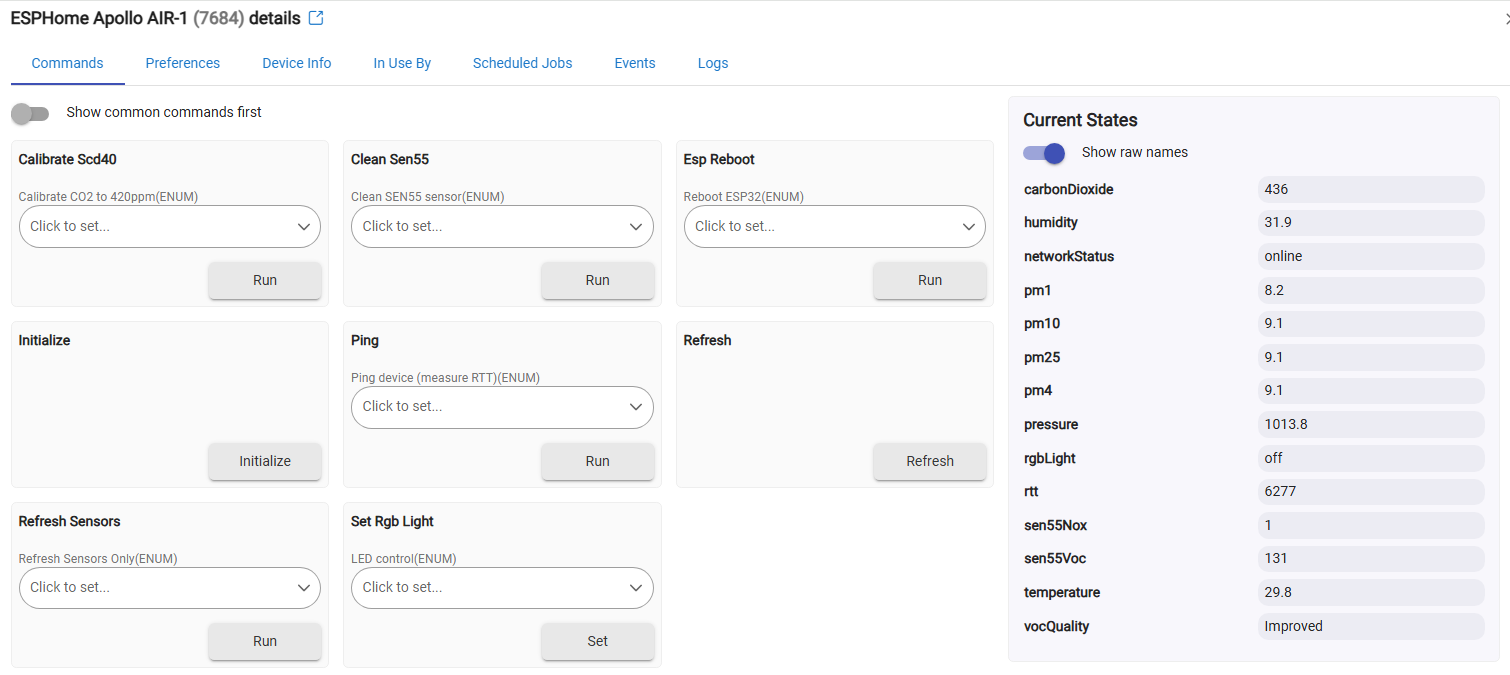Click the sen55Voc value 131

pos(1371,558)
